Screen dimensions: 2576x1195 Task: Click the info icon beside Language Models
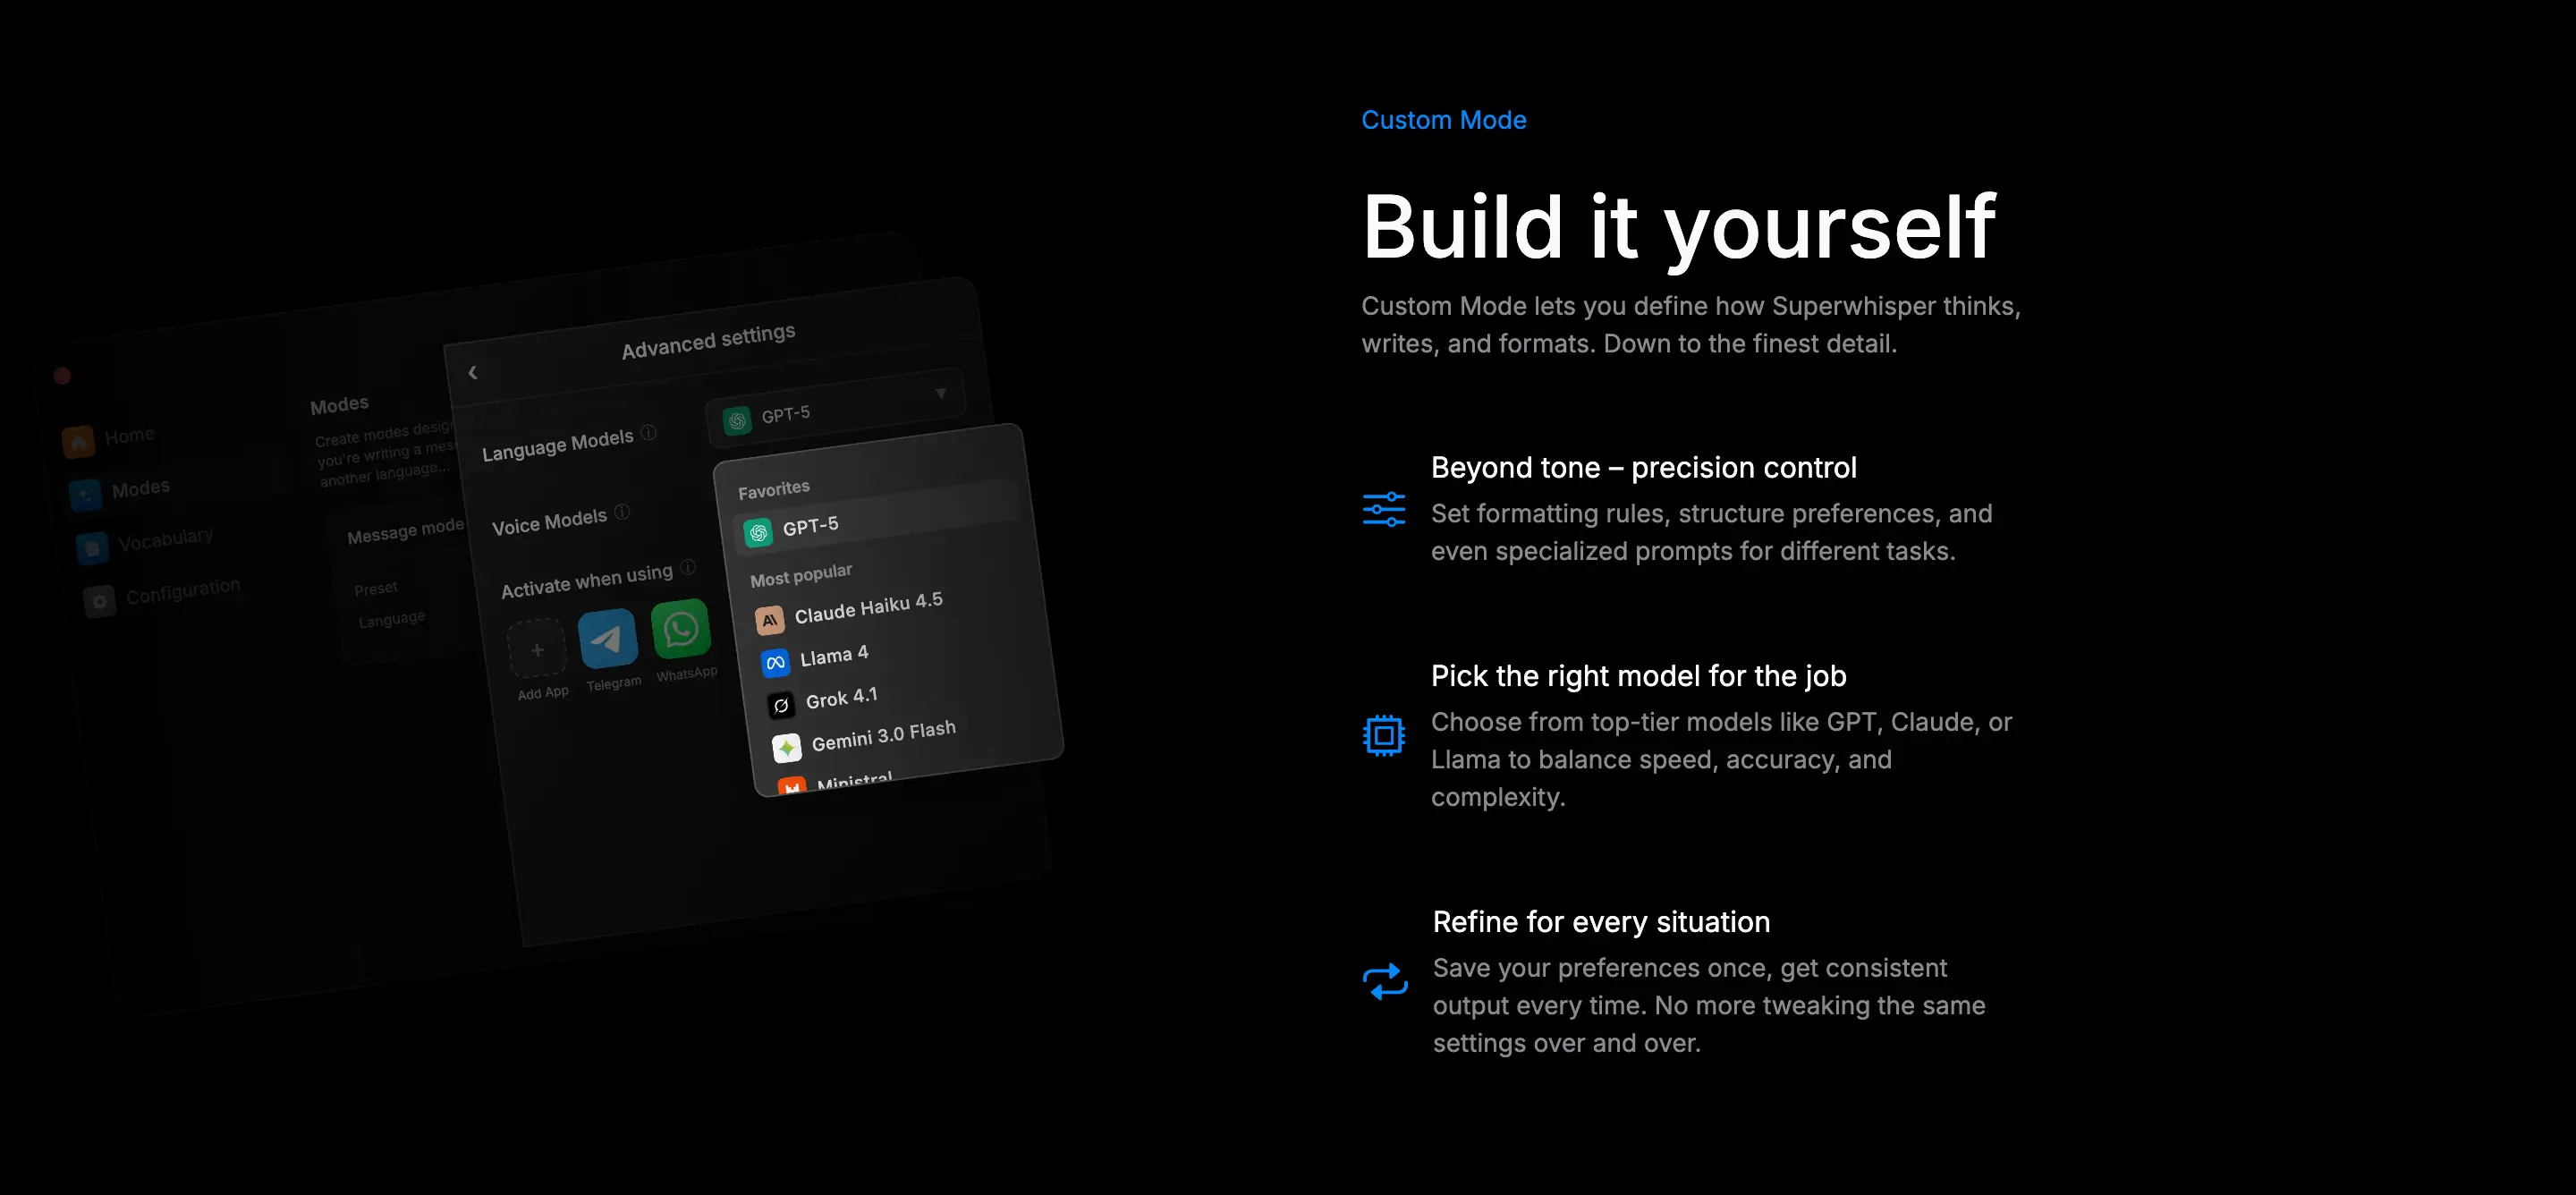649,432
